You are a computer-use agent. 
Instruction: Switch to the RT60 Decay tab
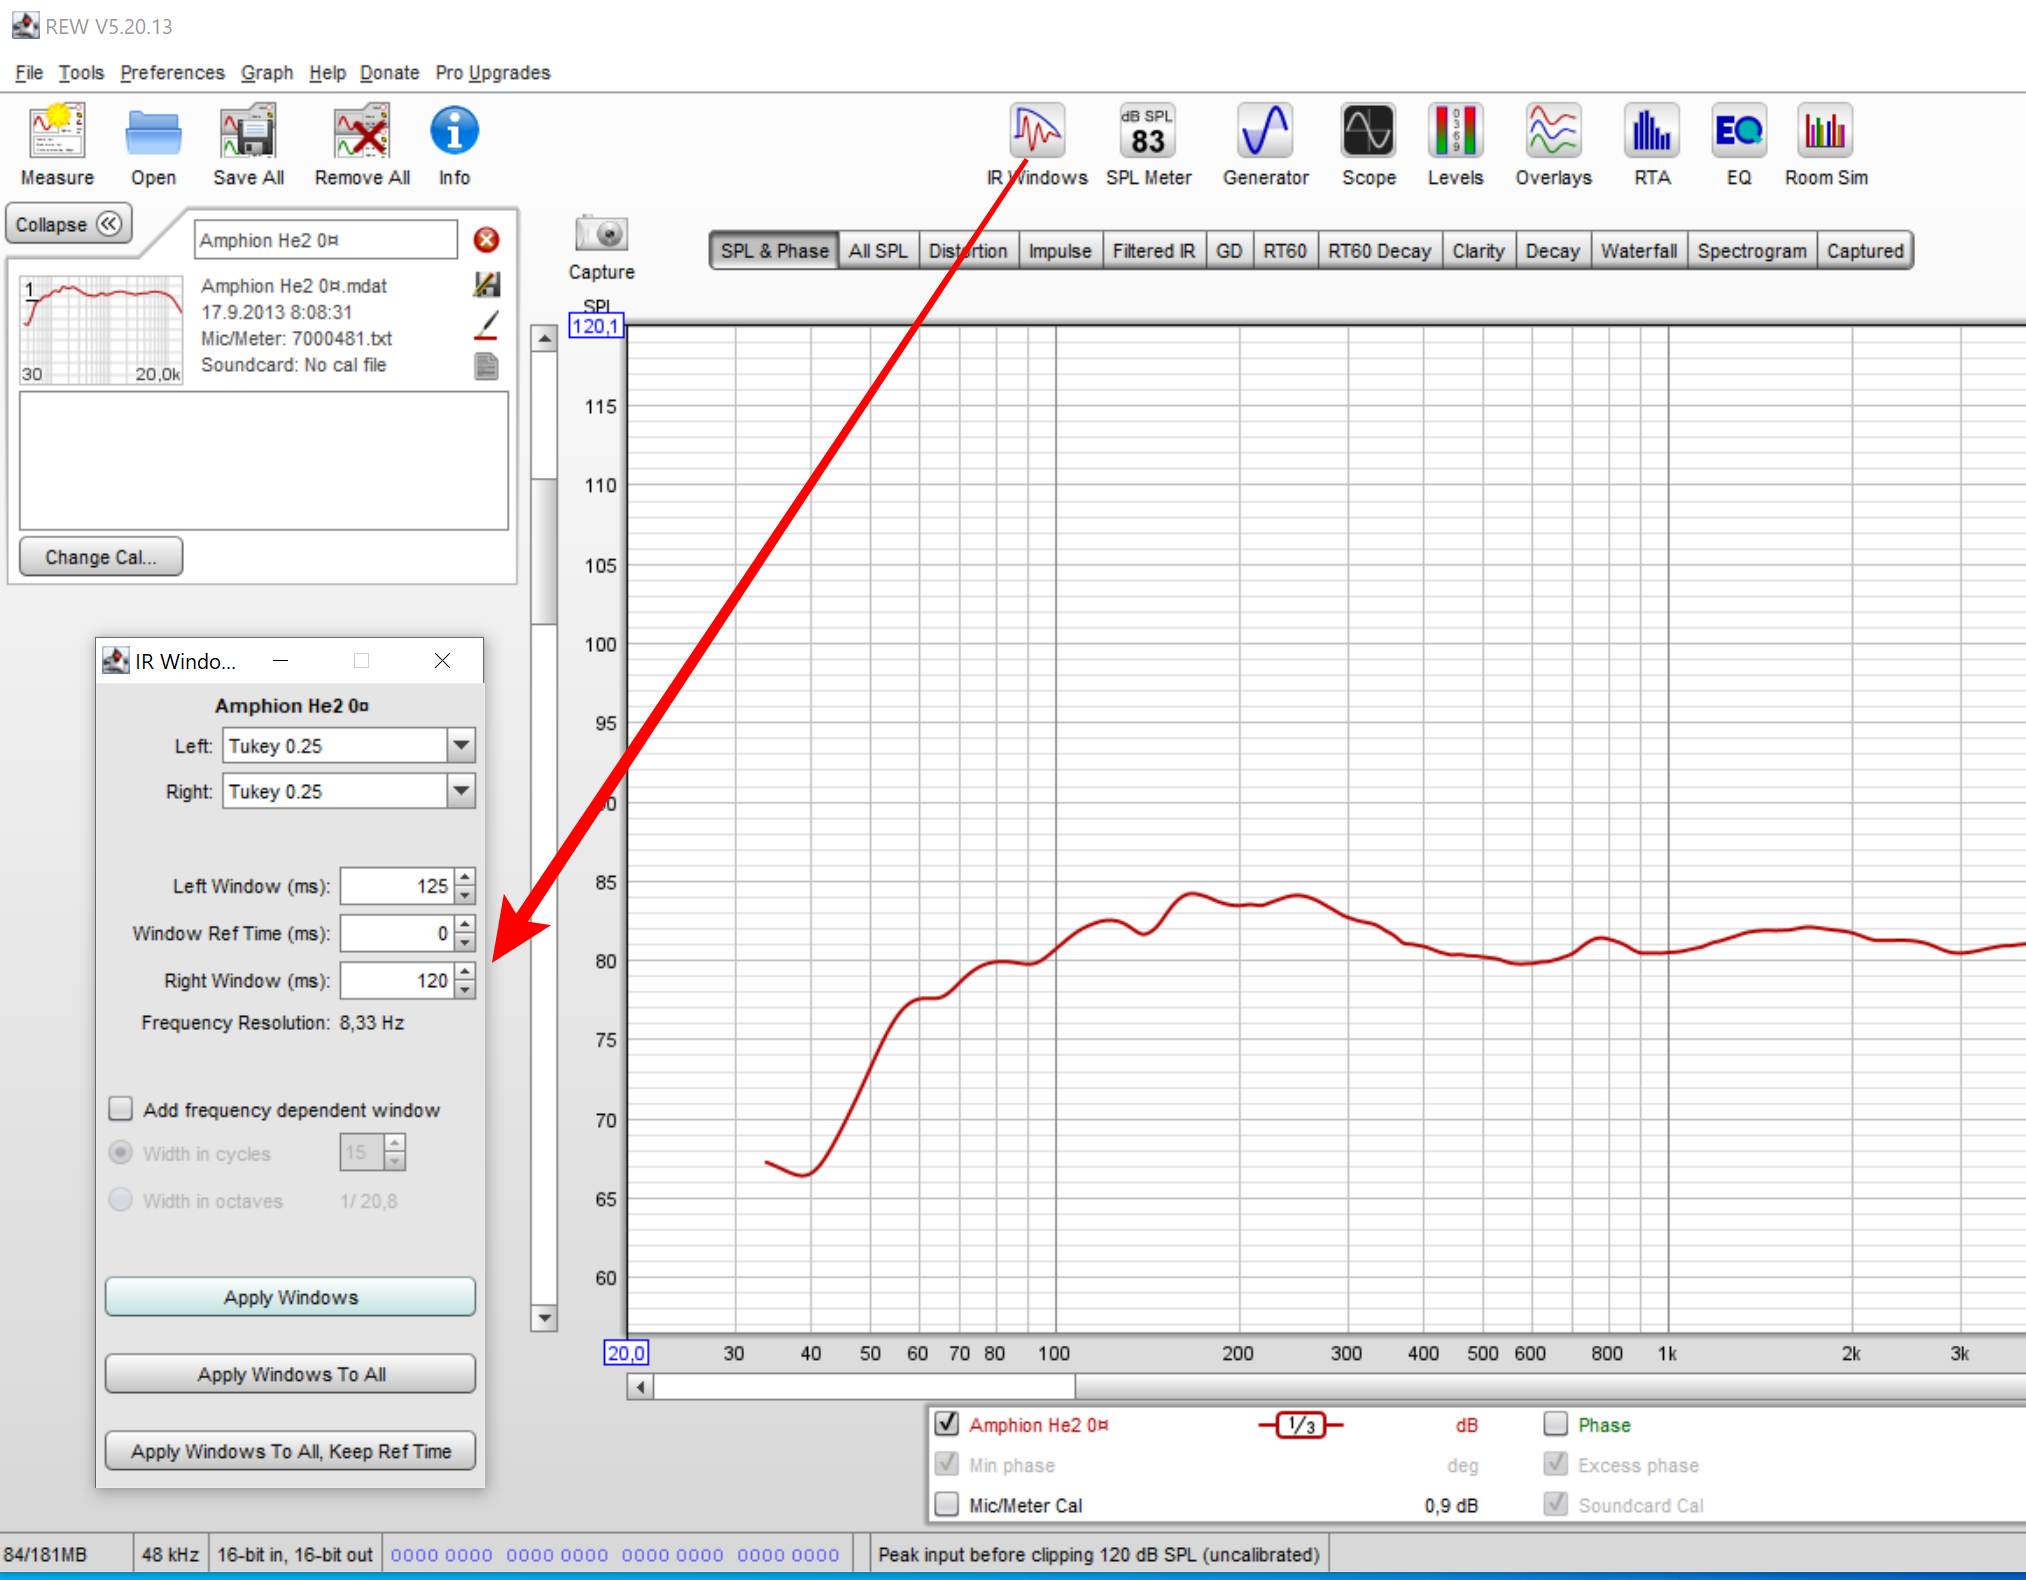(1379, 251)
